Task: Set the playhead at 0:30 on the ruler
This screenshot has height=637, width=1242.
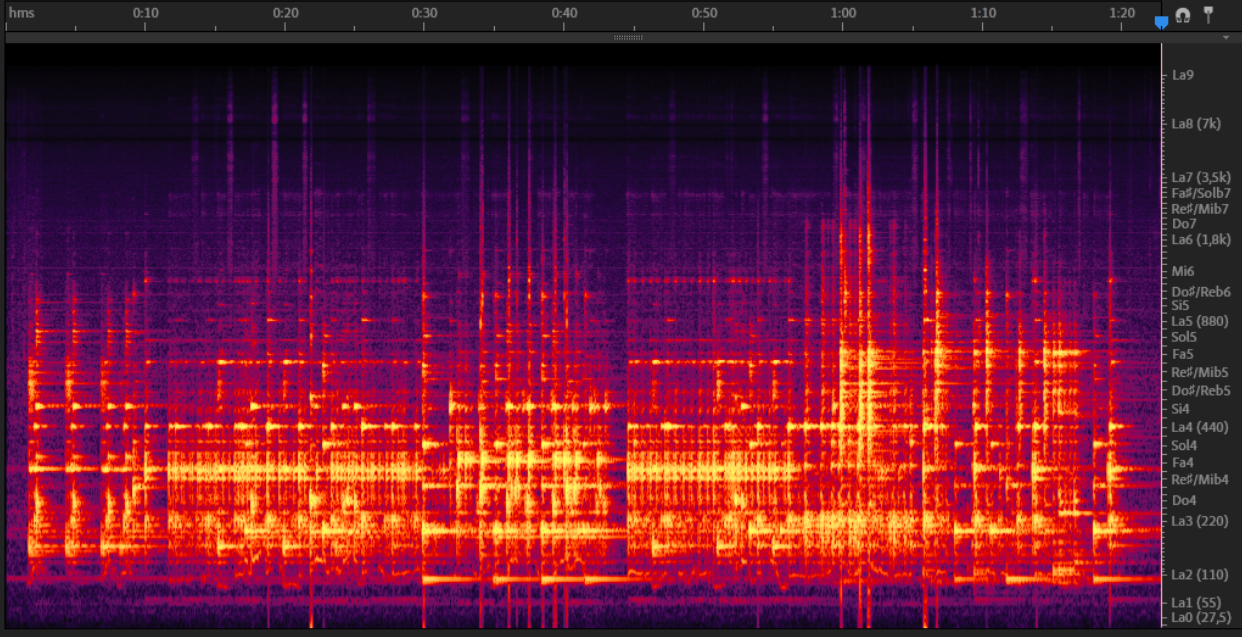Action: pyautogui.click(x=425, y=14)
